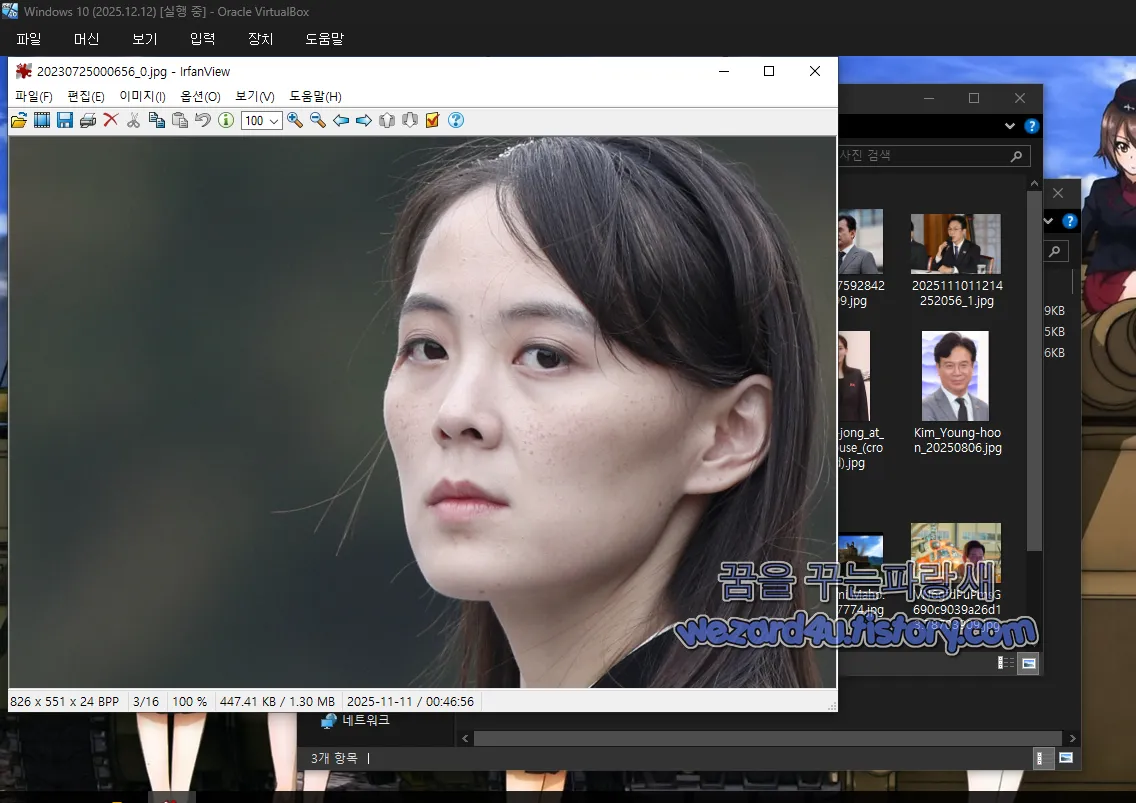Viewport: 1136px width, 803px height.
Task: Delete the file with the red X icon
Action: (111, 120)
